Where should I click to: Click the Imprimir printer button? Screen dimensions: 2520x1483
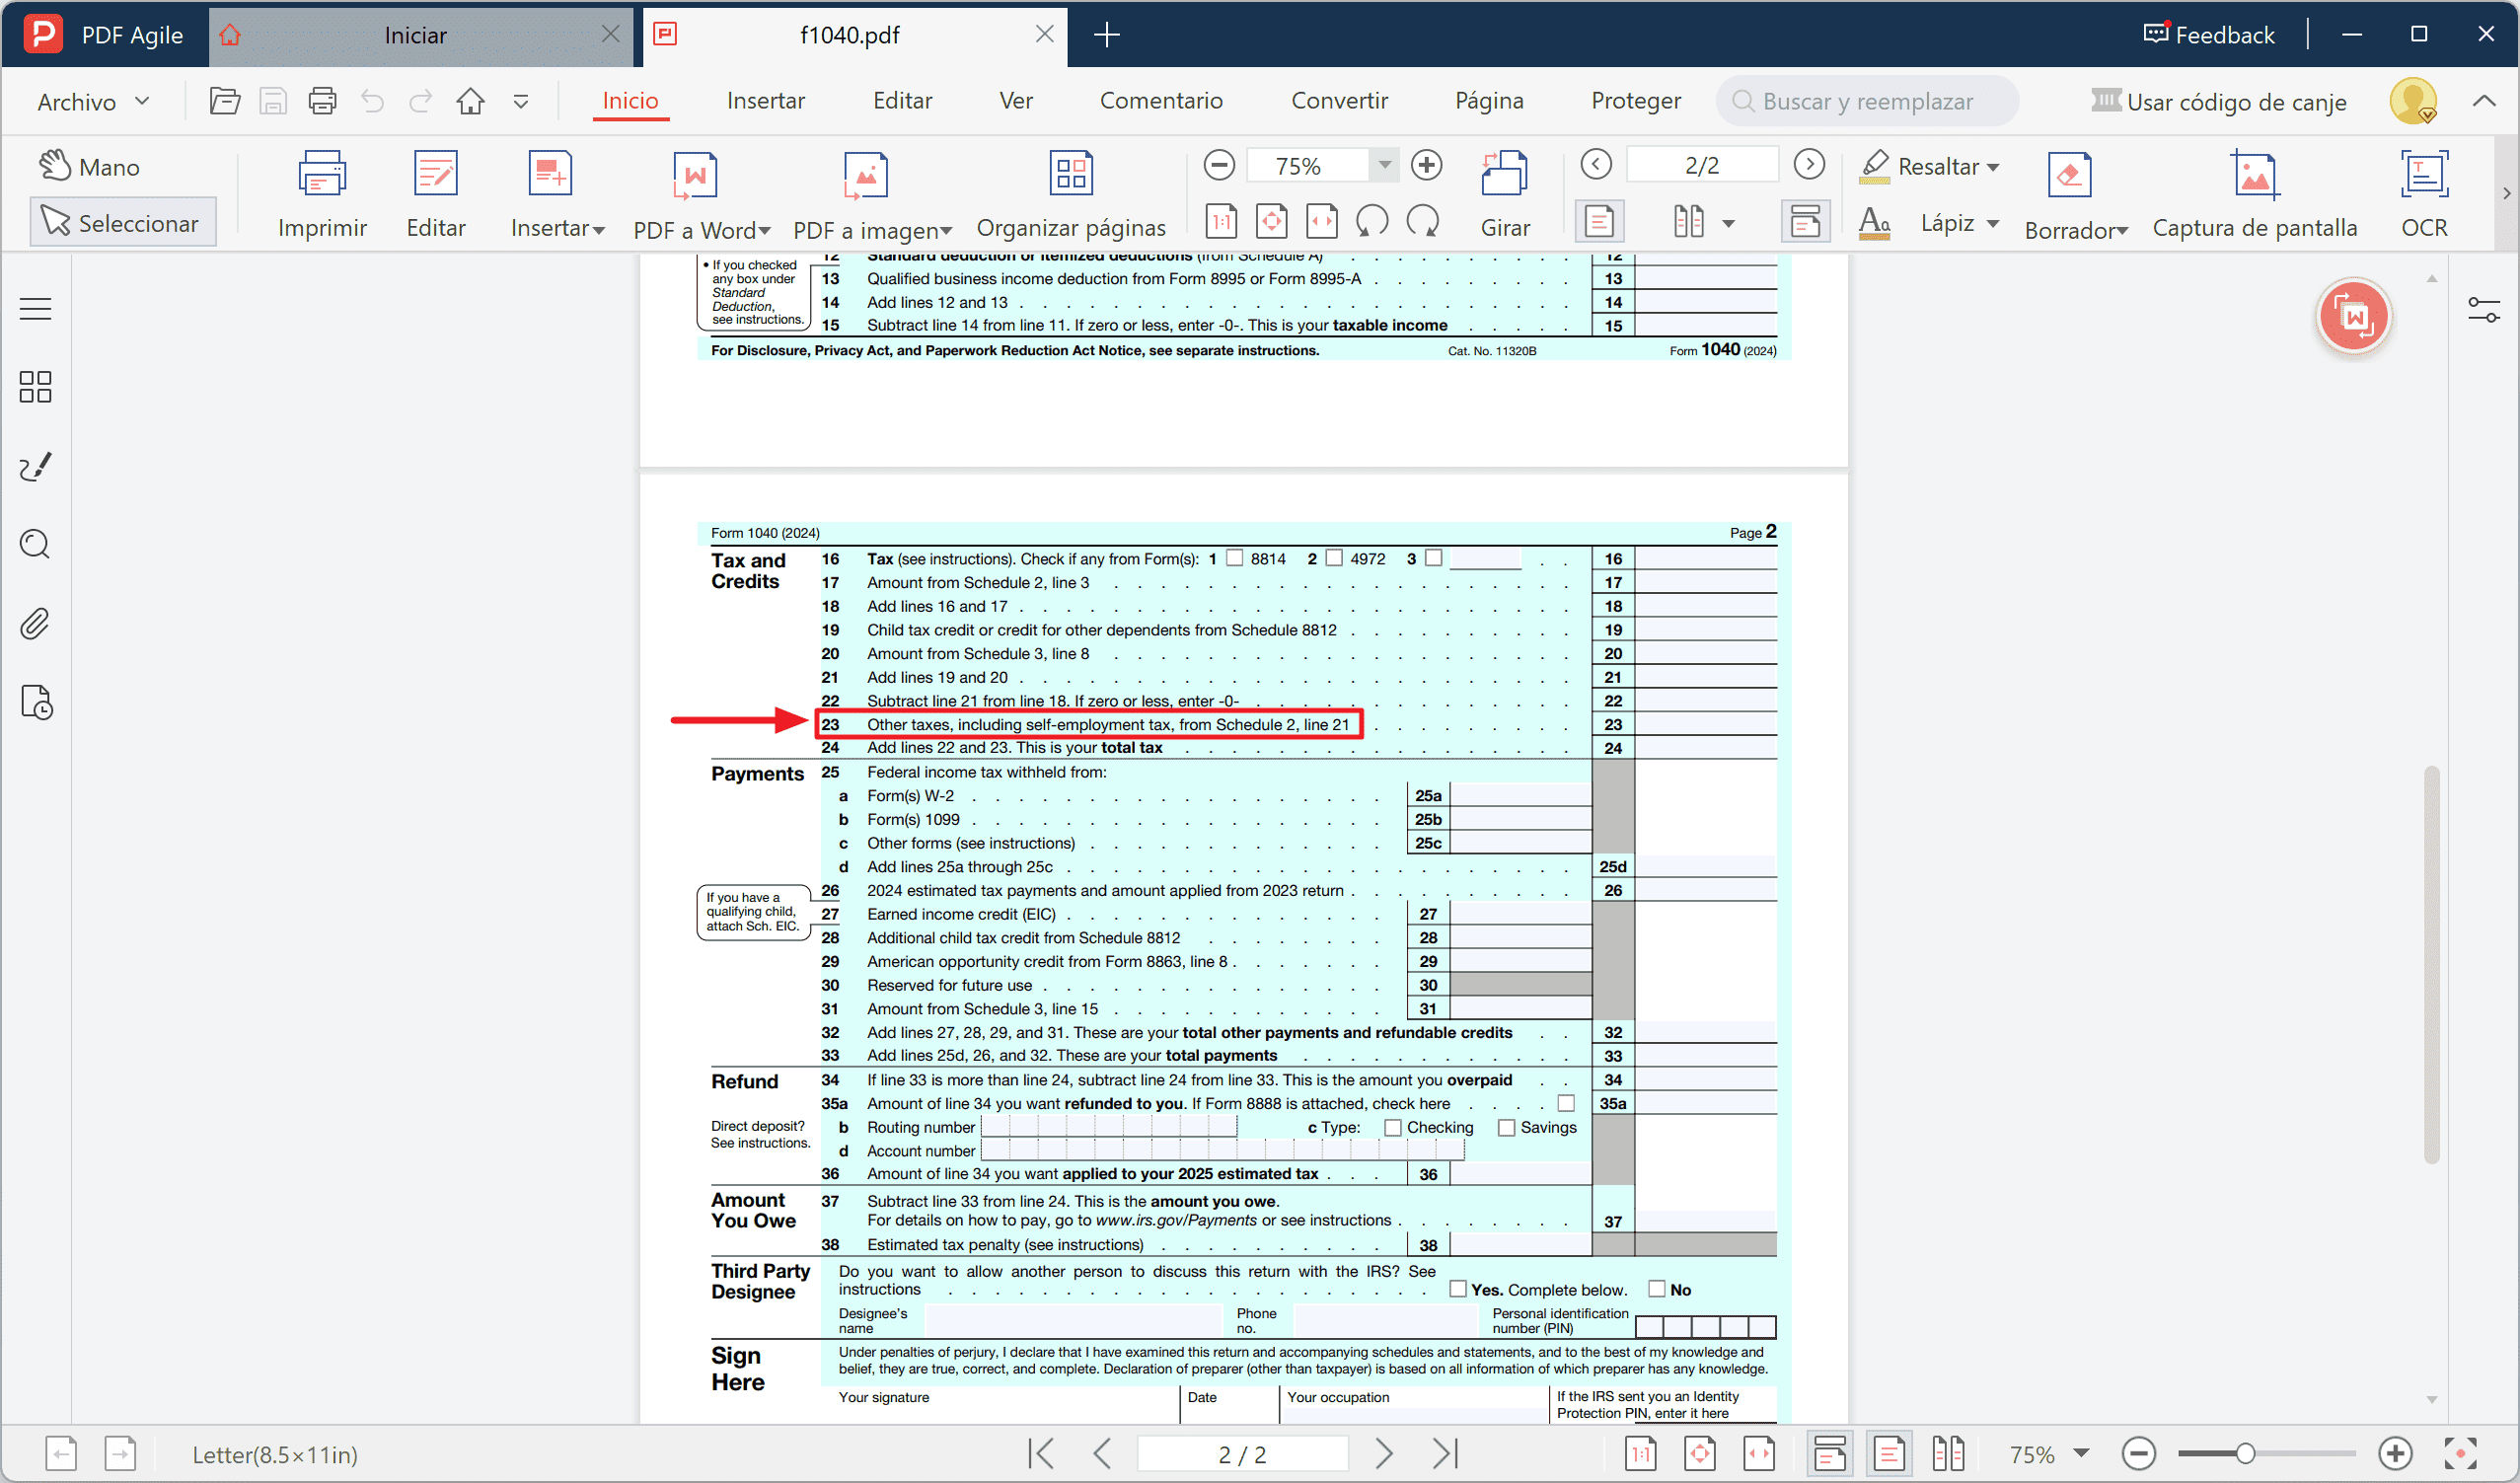322,196
